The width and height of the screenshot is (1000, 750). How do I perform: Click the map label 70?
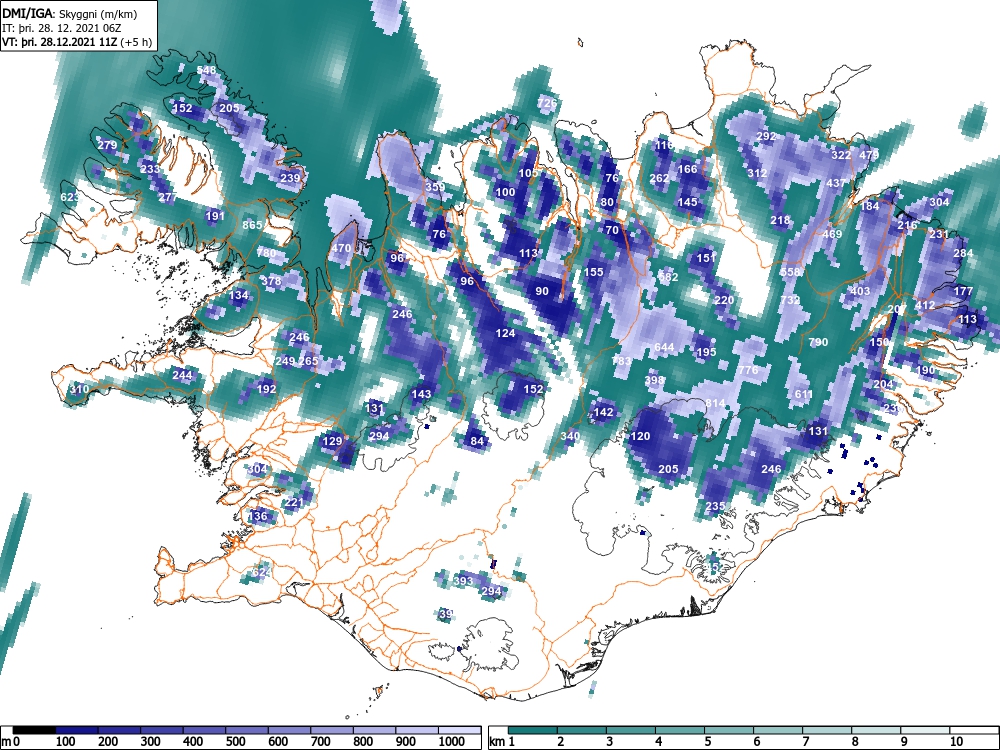(x=612, y=230)
